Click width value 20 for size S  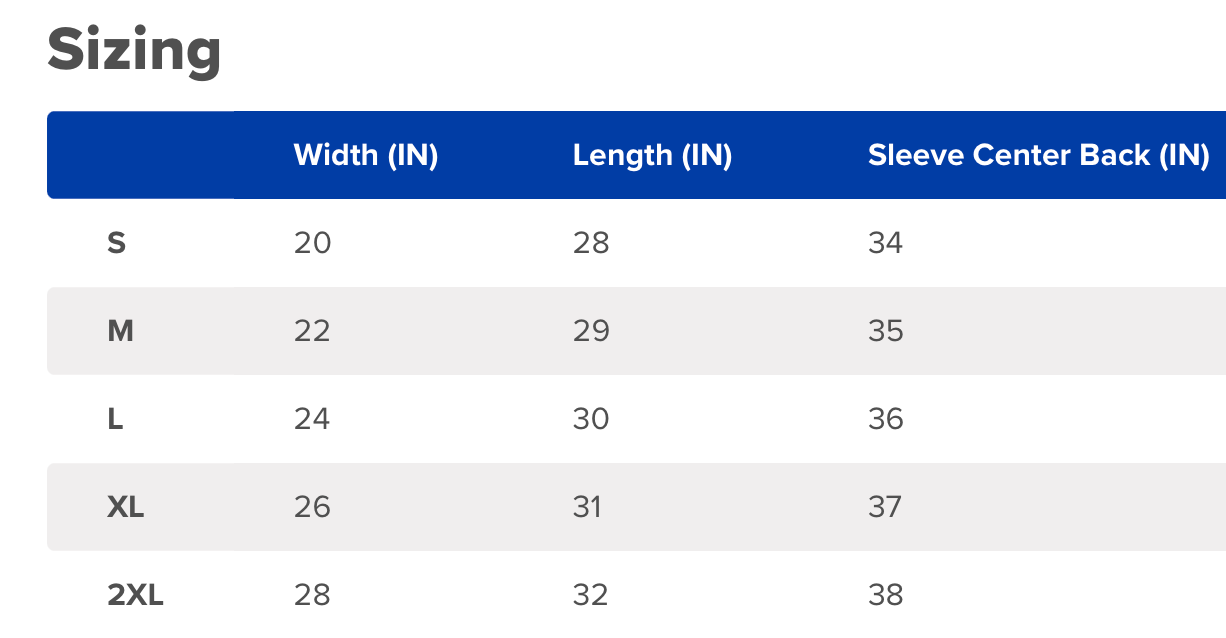point(312,243)
